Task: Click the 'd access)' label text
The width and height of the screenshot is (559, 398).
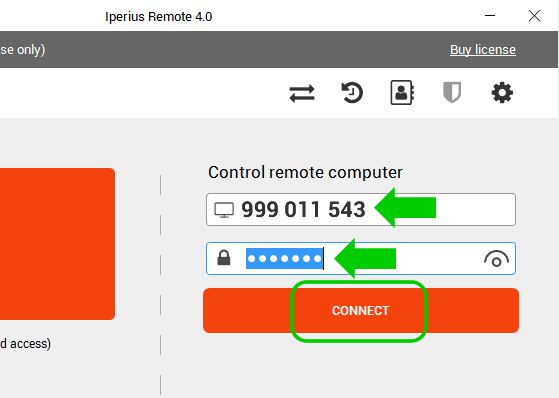Action: pyautogui.click(x=25, y=344)
